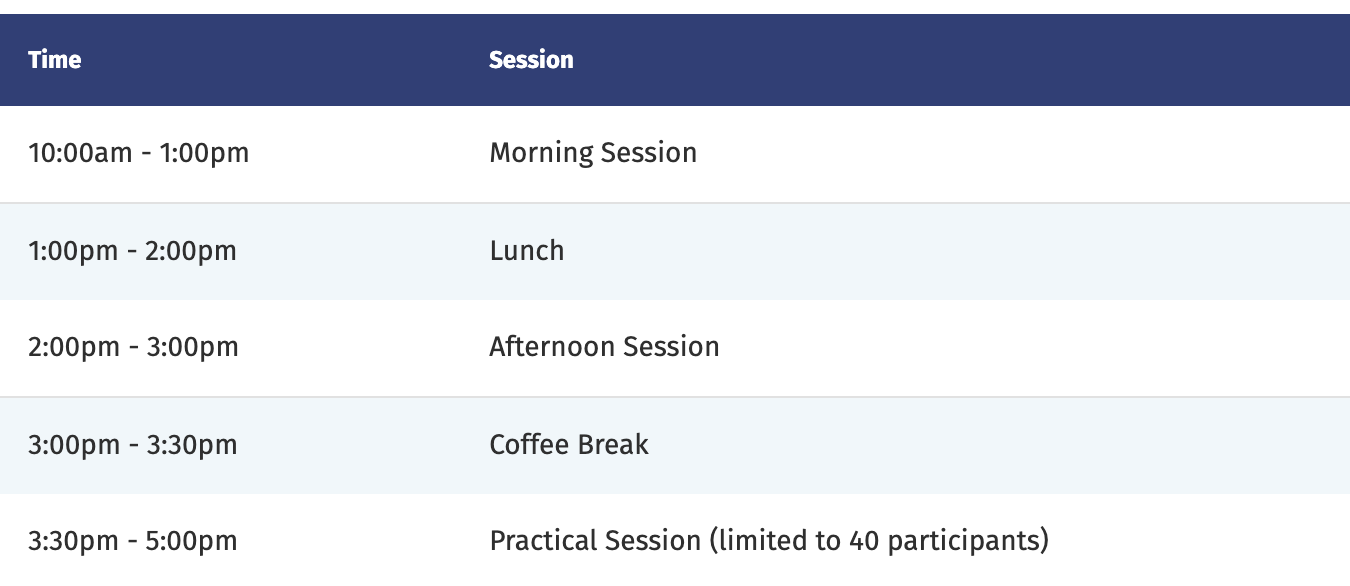
Task: Click the 1:00pm - 2:00pm time slot
Action: (133, 250)
